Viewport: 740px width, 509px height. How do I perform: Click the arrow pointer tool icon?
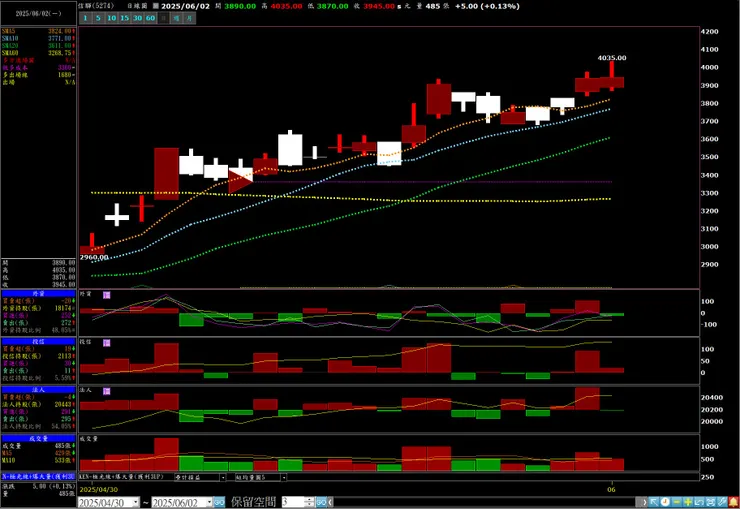click(x=654, y=502)
